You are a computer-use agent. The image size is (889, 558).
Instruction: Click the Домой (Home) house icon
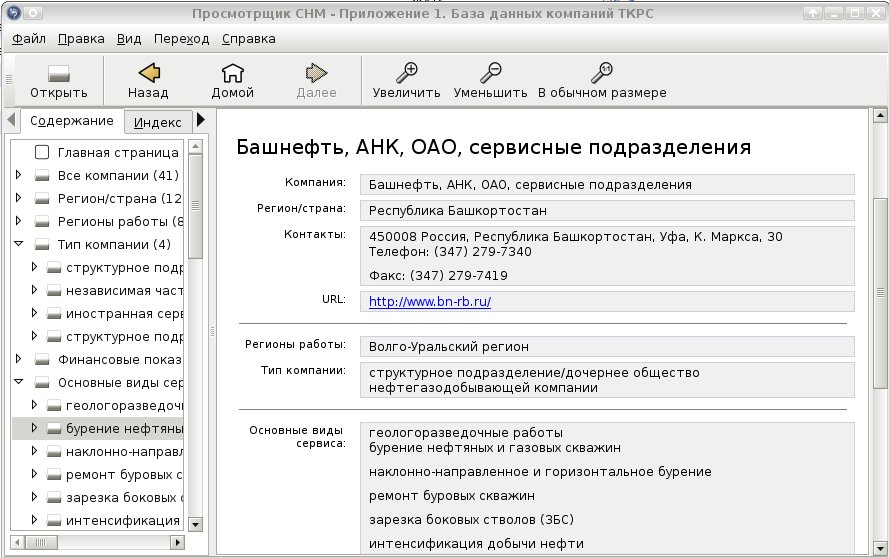coord(232,73)
